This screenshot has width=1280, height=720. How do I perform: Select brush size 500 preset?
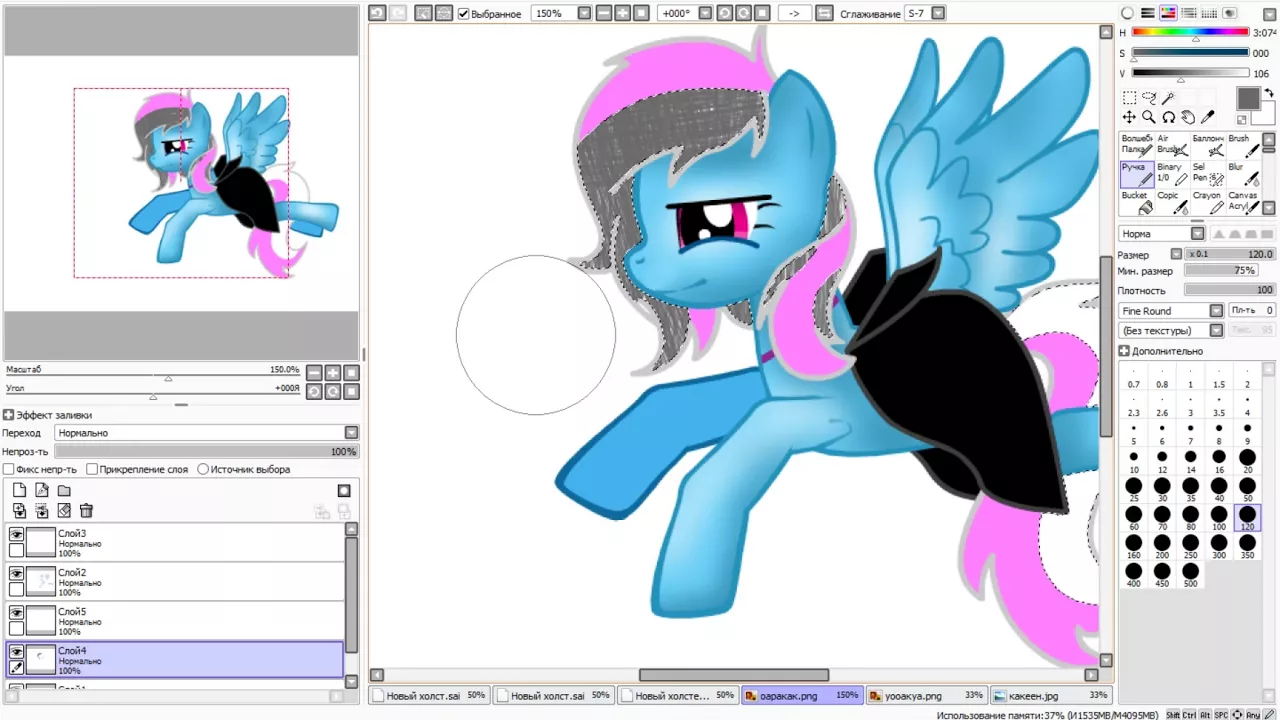coord(1190,575)
